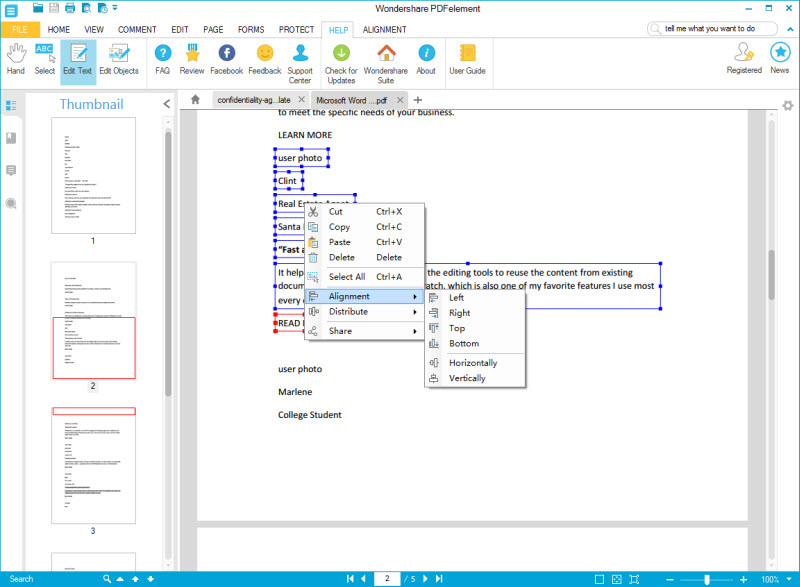This screenshot has width=800, height=587.
Task: Switch to the HOME tab
Action: 59,30
